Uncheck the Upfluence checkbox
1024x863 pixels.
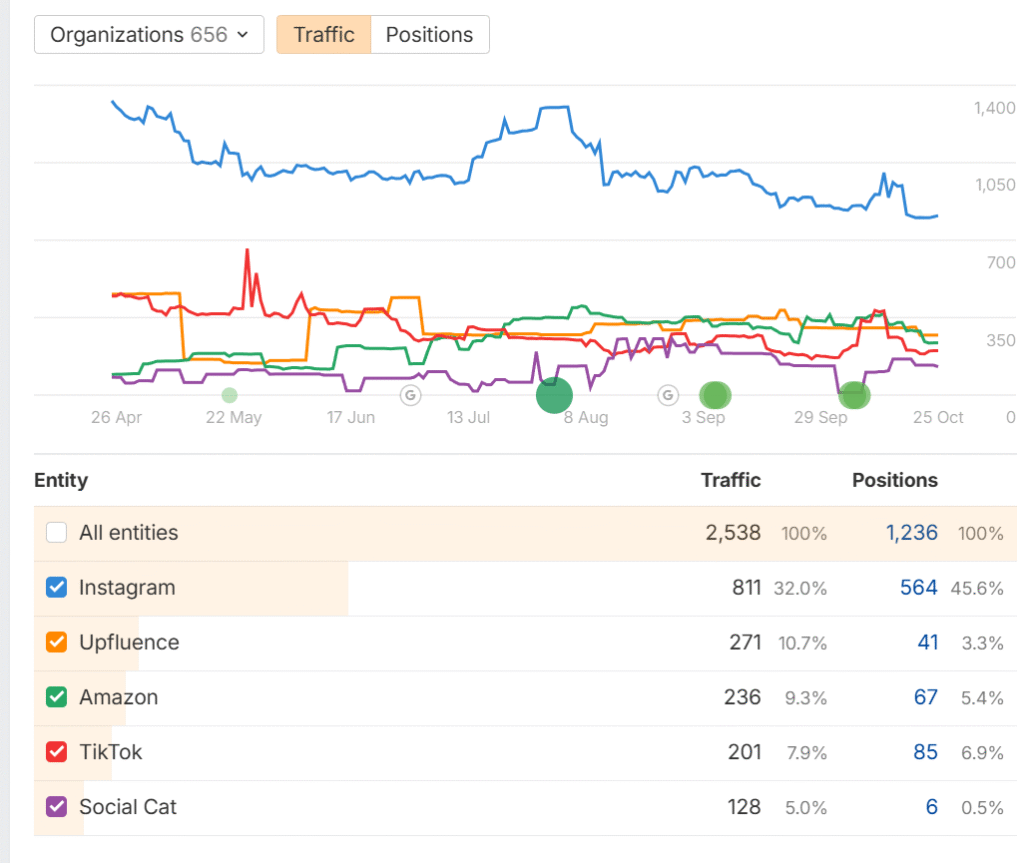pyautogui.click(x=57, y=642)
